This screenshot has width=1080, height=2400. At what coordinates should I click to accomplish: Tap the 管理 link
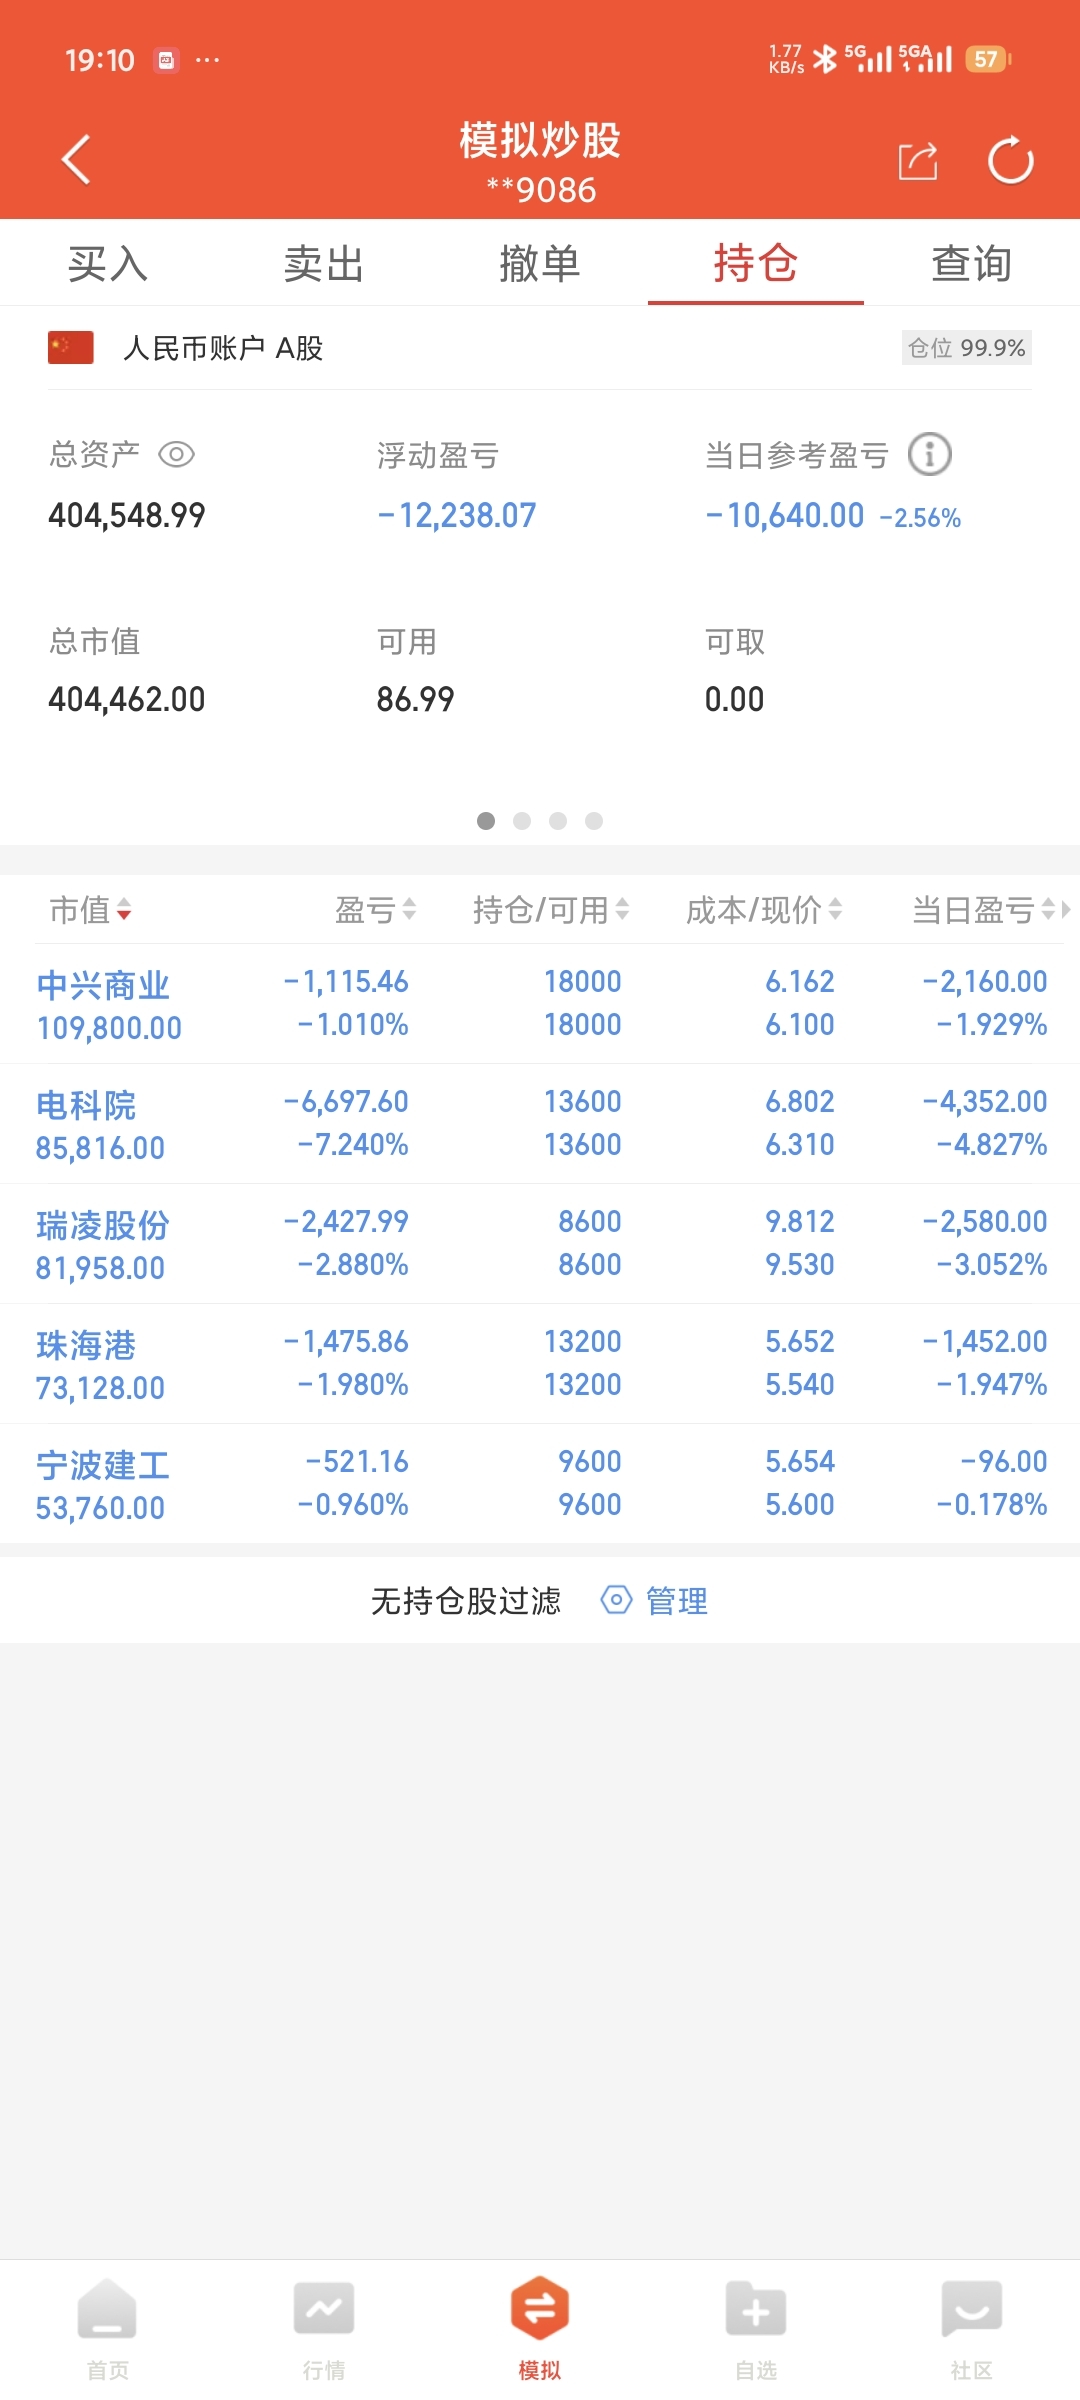(677, 1601)
